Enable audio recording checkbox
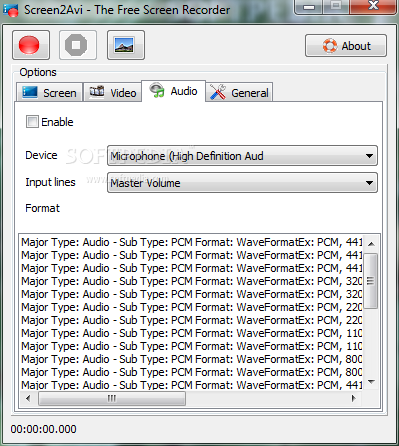 (x=32, y=122)
